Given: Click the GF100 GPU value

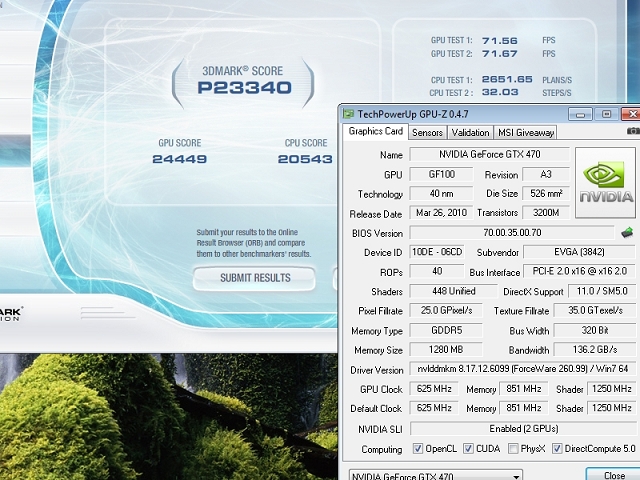Looking at the screenshot, I should point(441,174).
